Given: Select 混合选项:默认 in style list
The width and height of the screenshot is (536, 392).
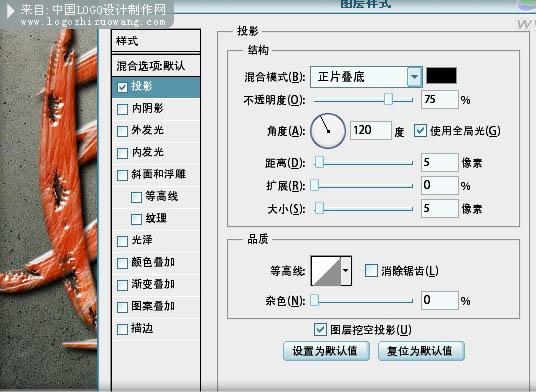Looking at the screenshot, I should pos(156,66).
